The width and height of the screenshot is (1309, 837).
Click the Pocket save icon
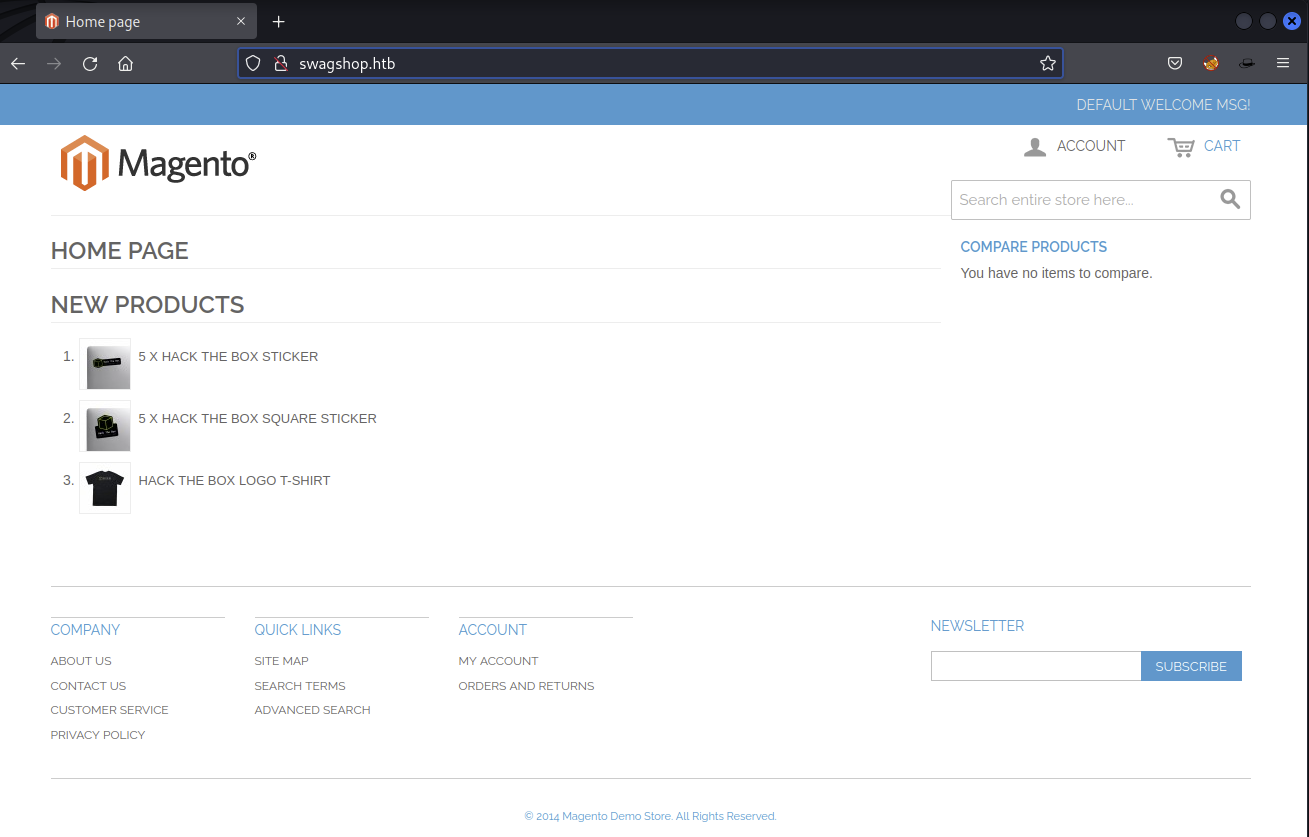click(1175, 64)
